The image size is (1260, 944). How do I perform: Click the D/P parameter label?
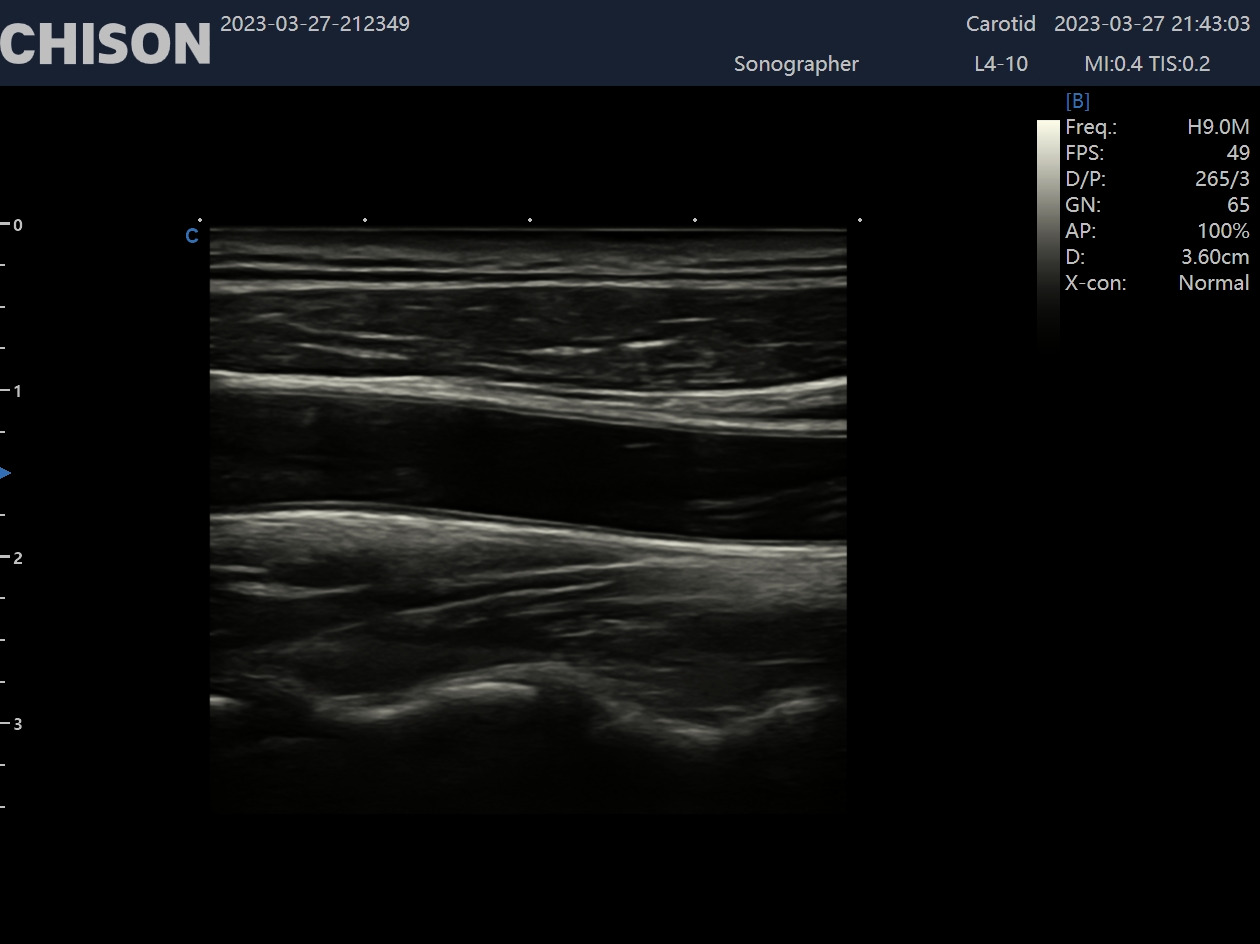pyautogui.click(x=1086, y=179)
